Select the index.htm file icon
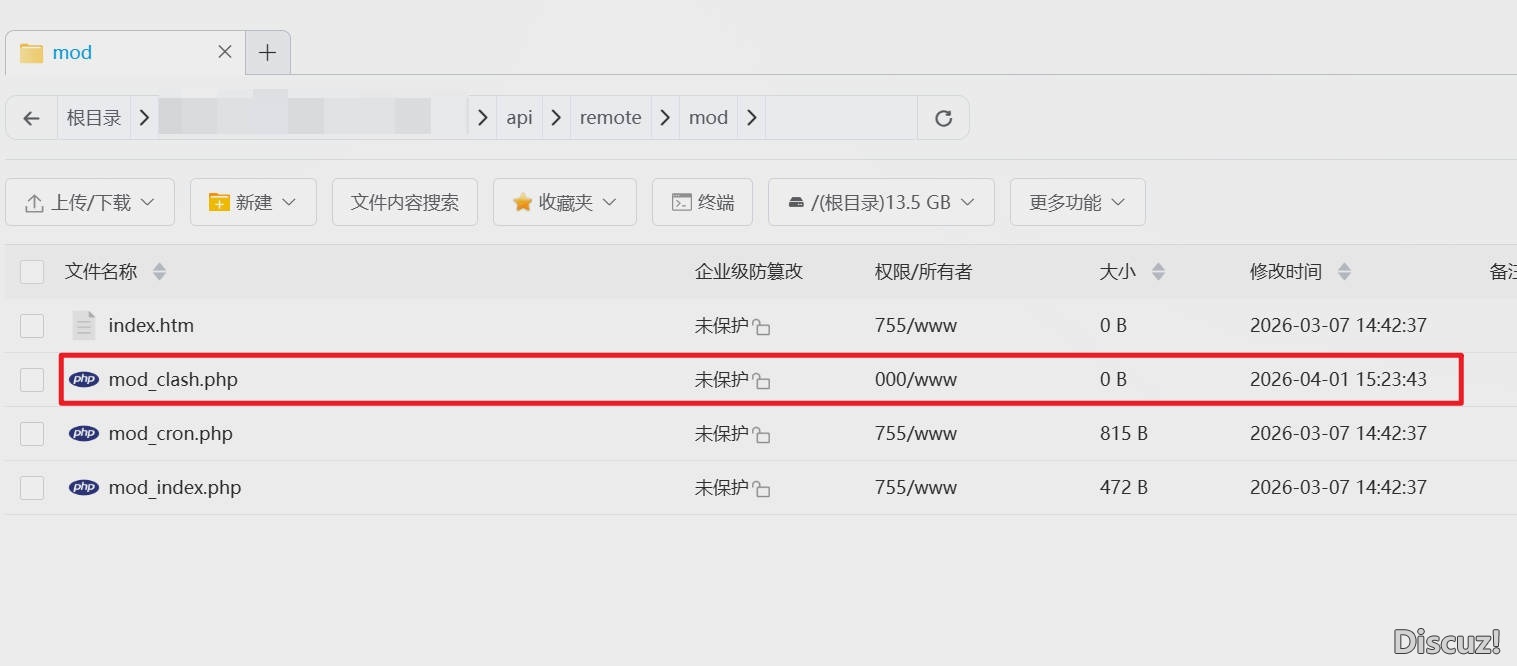This screenshot has width=1517, height=666. click(83, 324)
